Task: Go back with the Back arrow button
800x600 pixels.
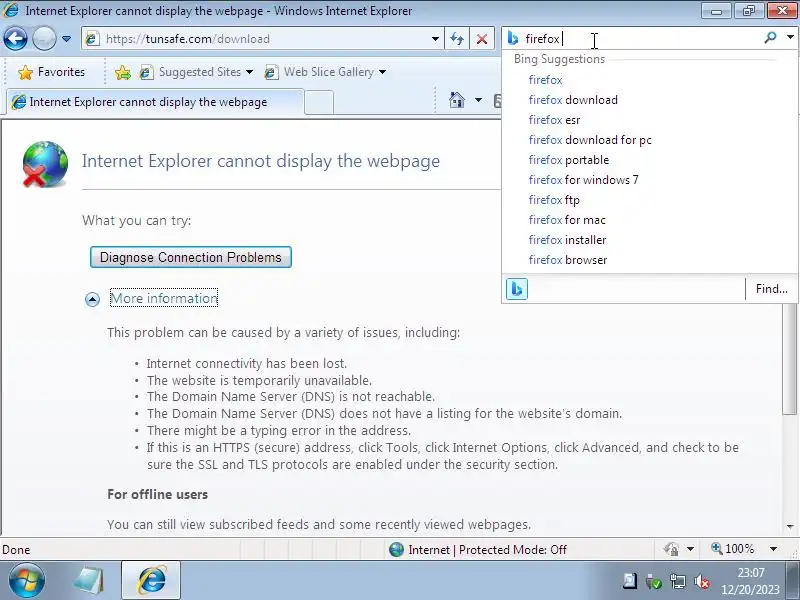Action: click(15, 38)
